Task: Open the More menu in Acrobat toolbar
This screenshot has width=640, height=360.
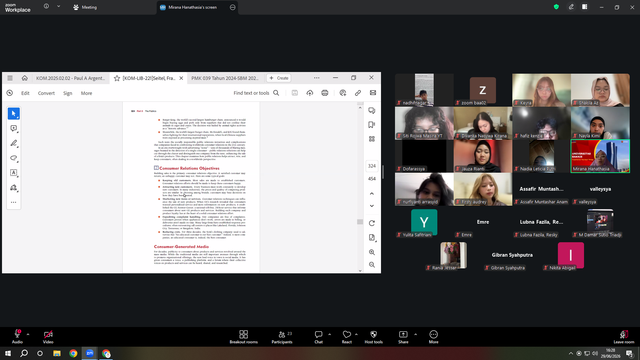Action: [x=87, y=93]
